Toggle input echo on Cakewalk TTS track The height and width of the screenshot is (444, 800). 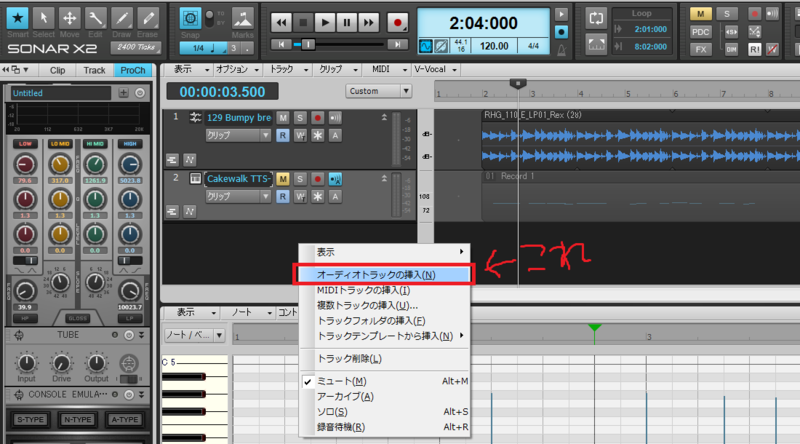click(x=335, y=179)
